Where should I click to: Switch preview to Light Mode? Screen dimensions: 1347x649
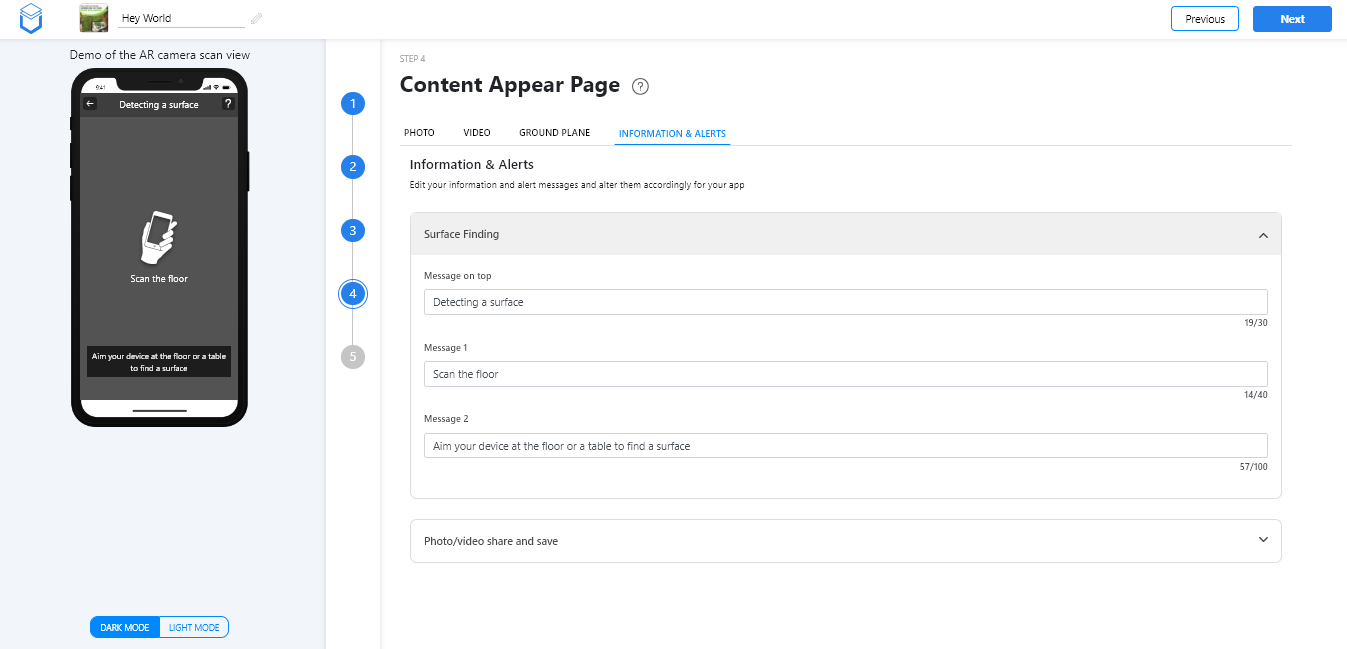[194, 627]
